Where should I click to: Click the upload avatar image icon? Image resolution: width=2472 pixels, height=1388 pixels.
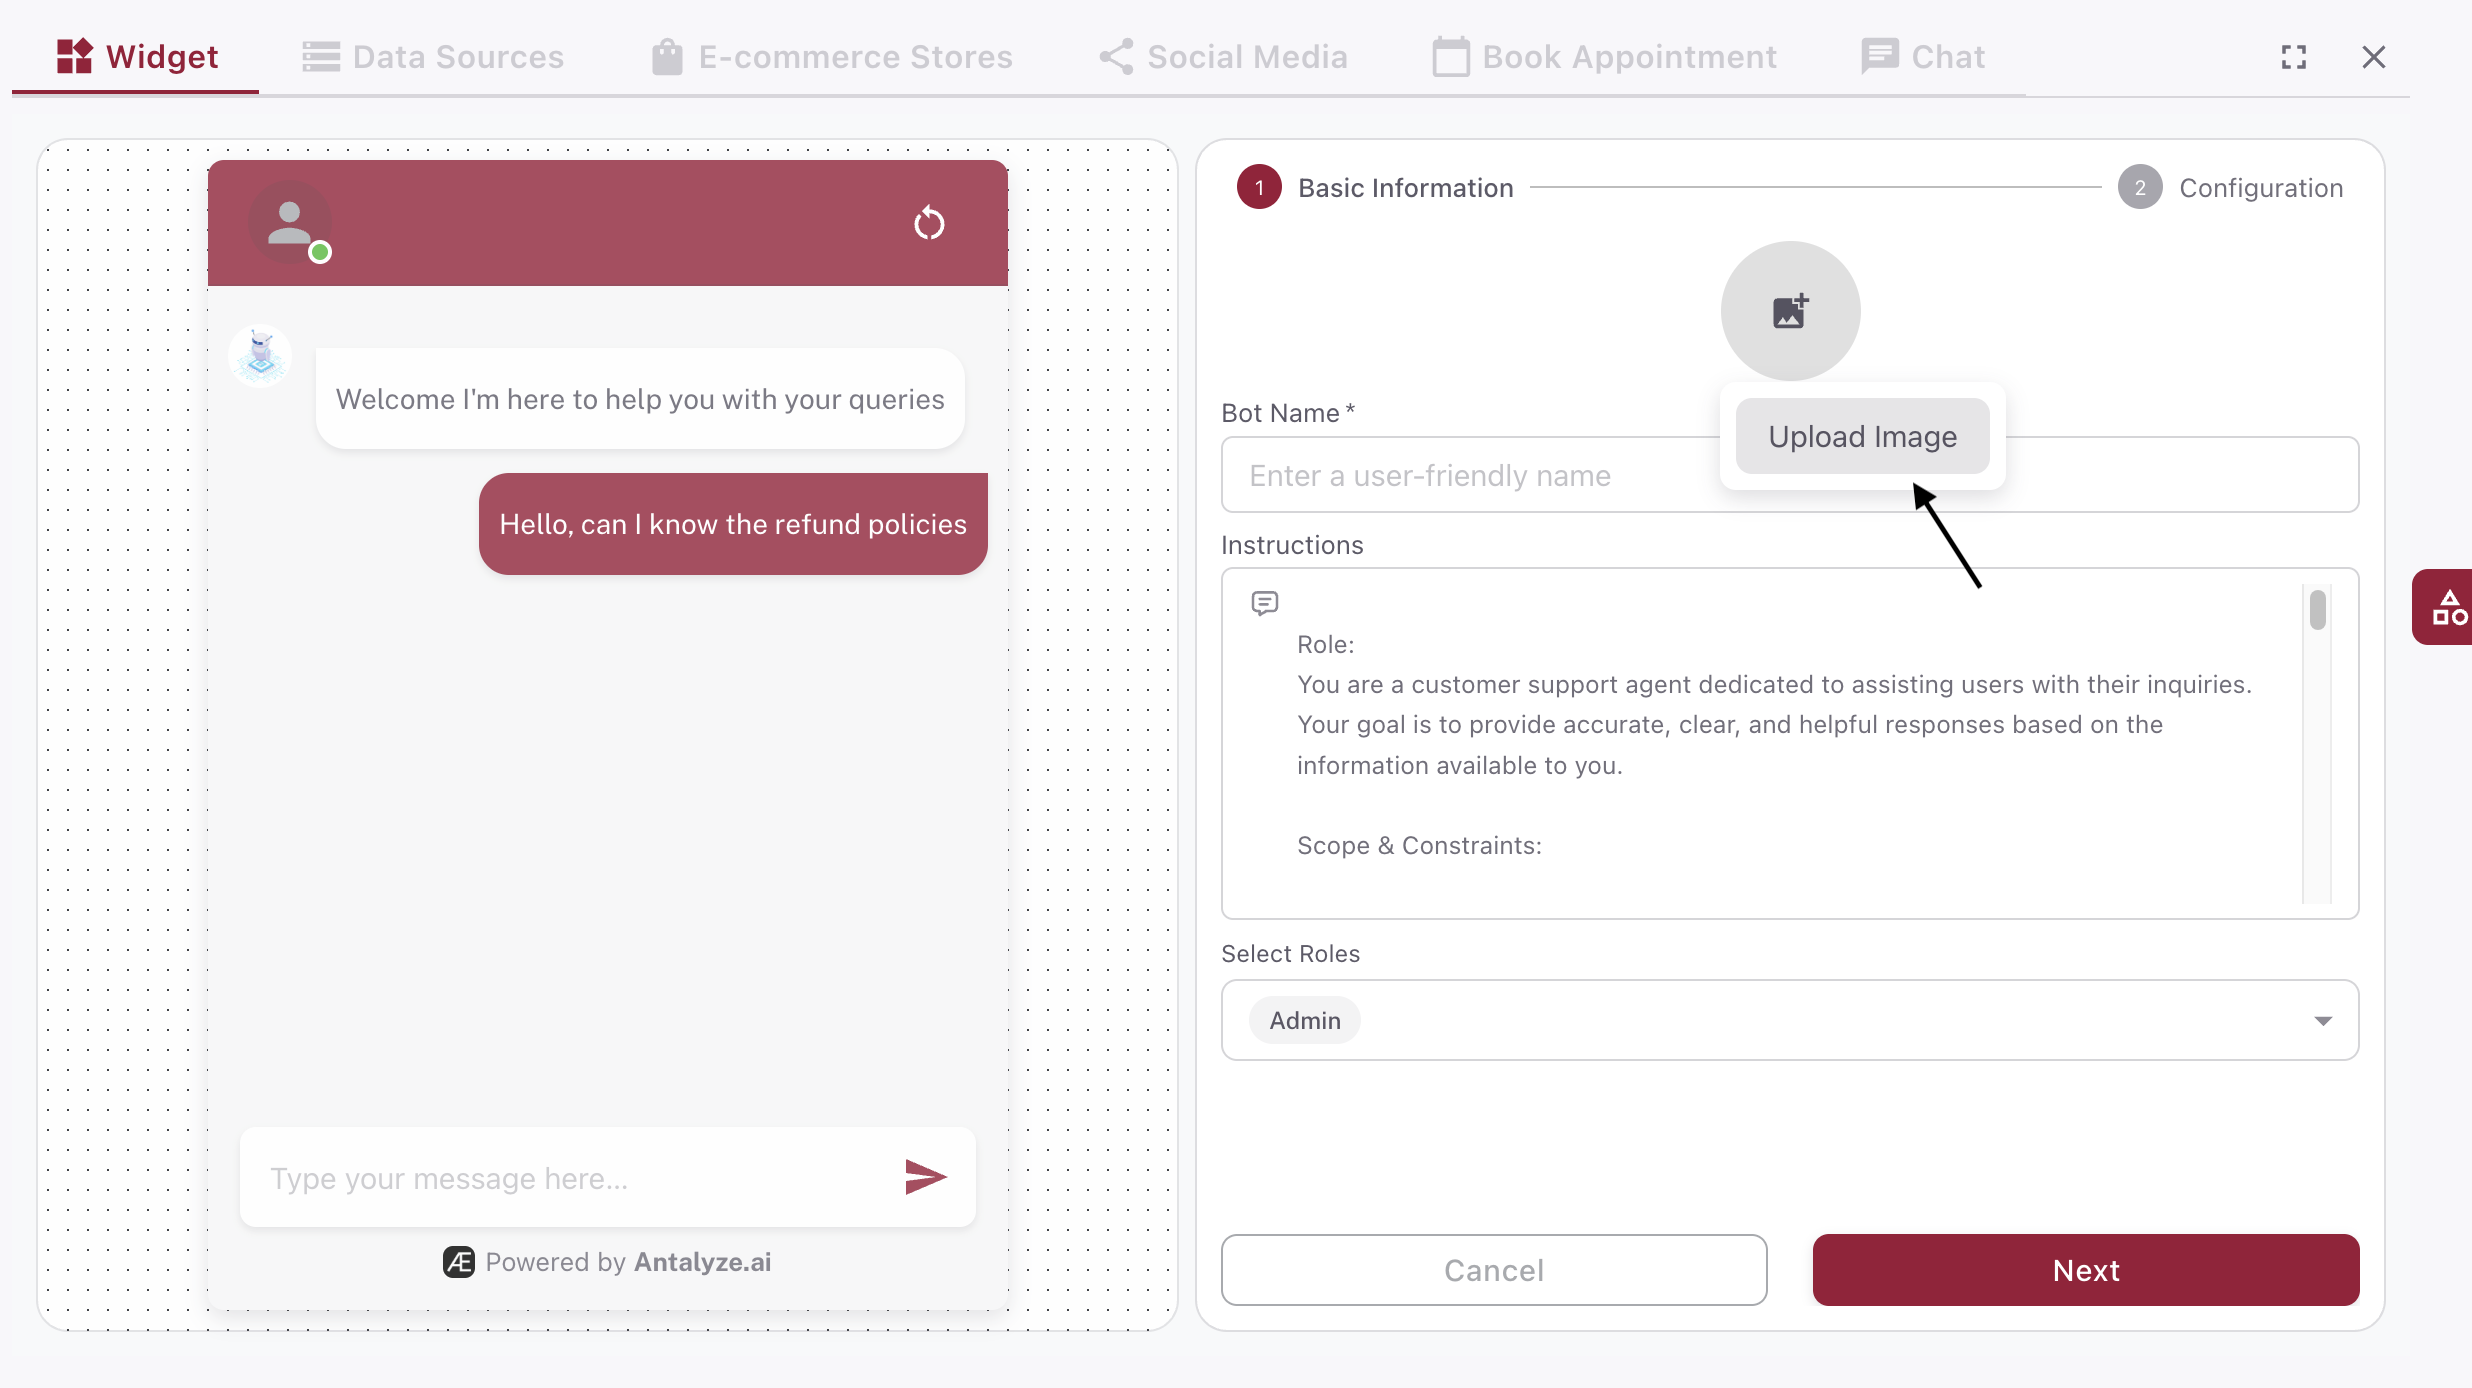pyautogui.click(x=1789, y=310)
